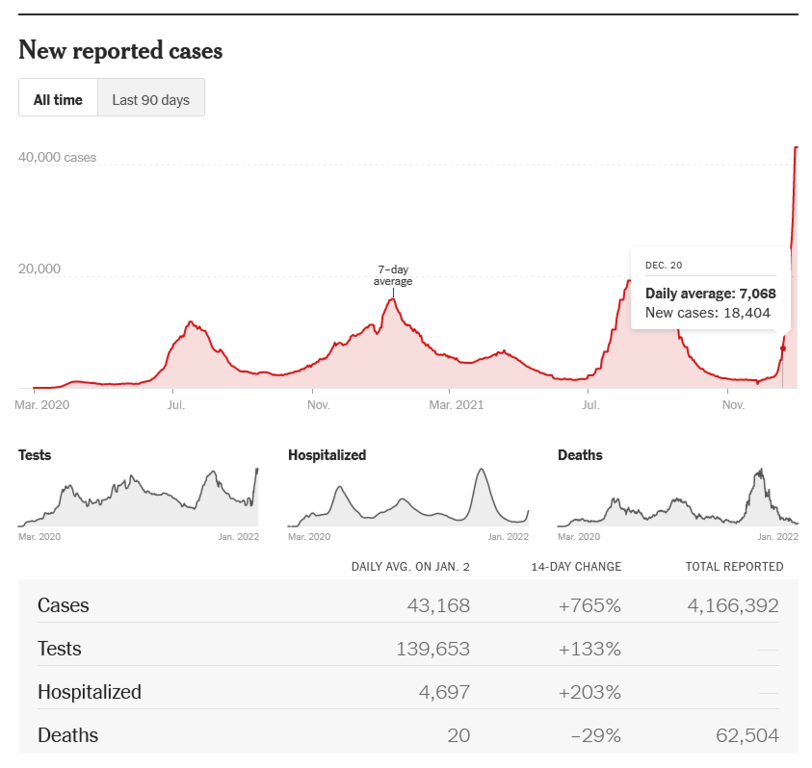Switch to the All time tab
Image resolution: width=812 pixels, height=768 pixels.
pos(58,99)
